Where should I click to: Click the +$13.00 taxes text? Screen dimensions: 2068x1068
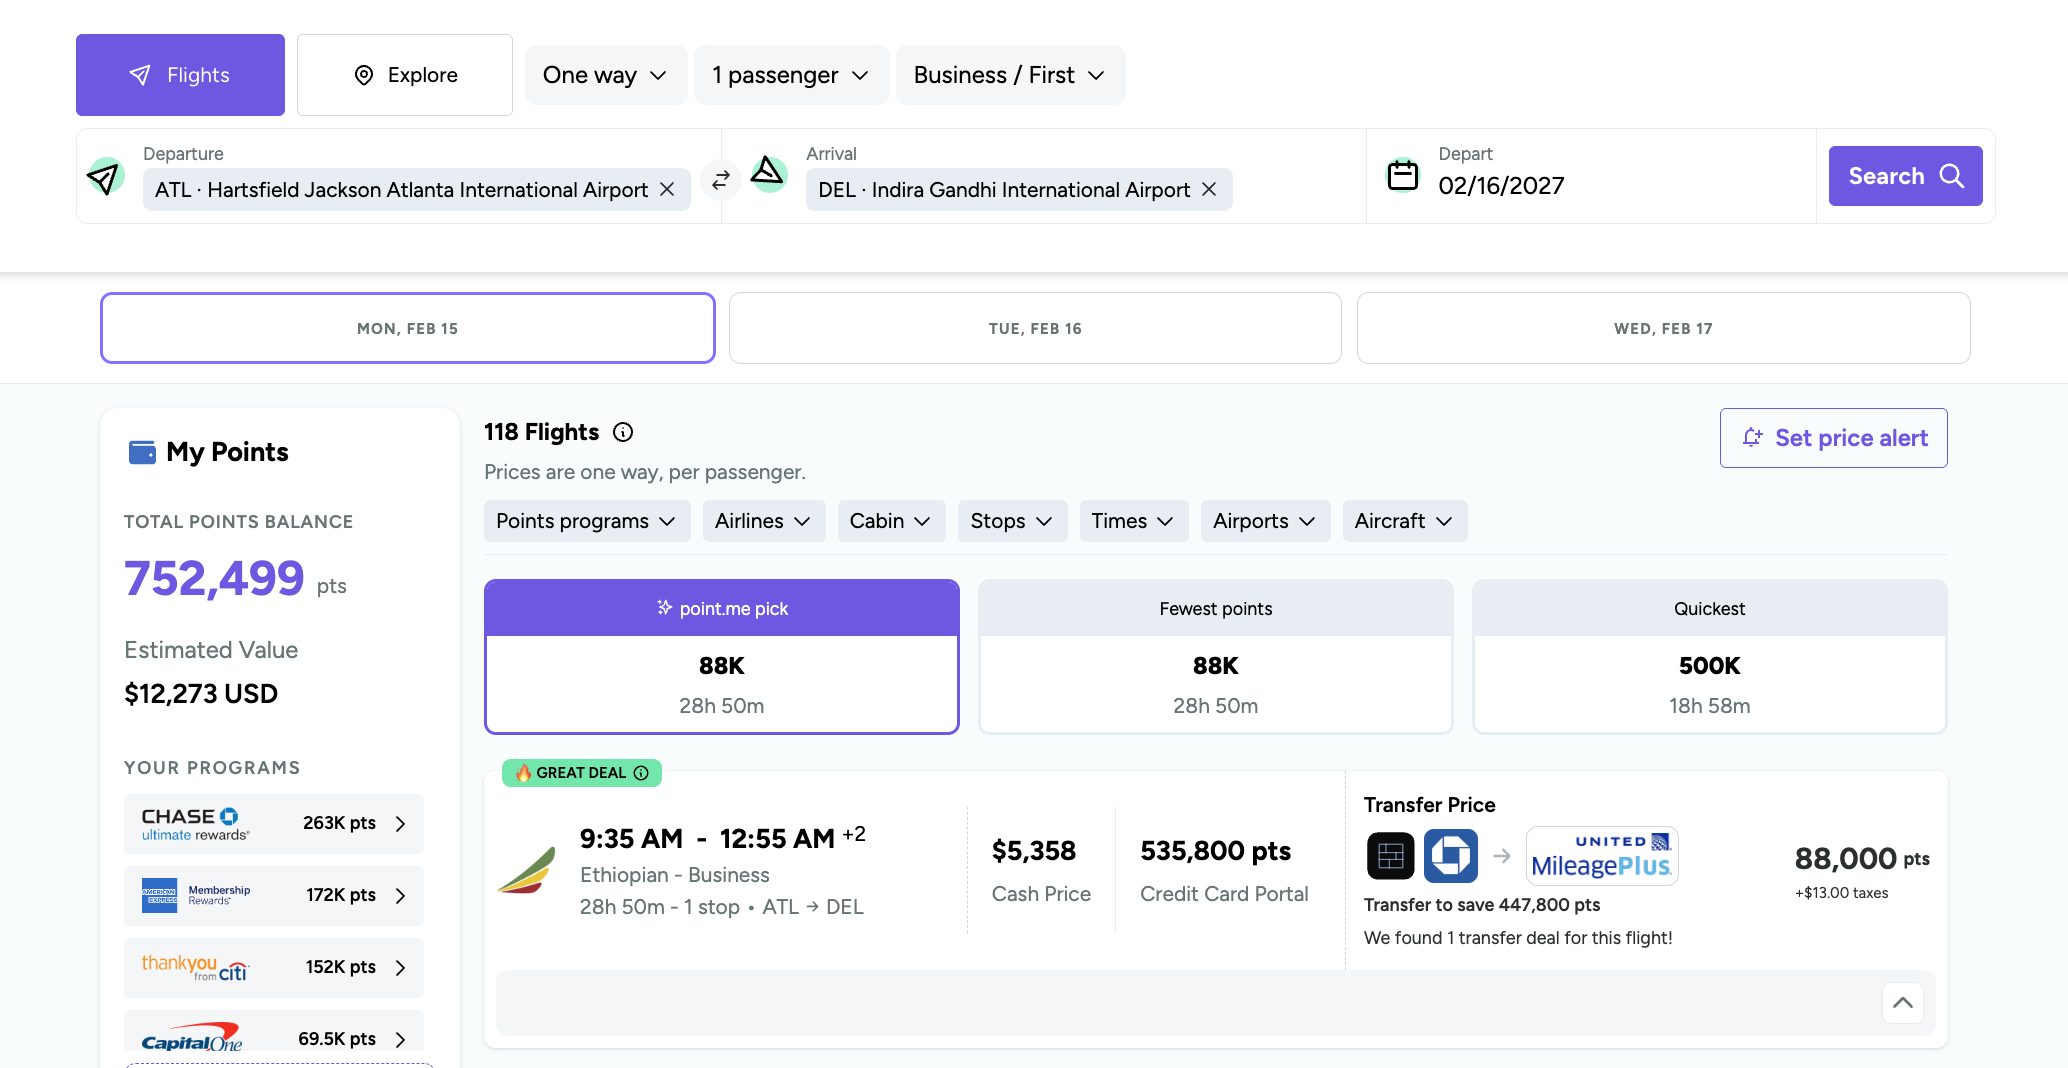[x=1842, y=893]
